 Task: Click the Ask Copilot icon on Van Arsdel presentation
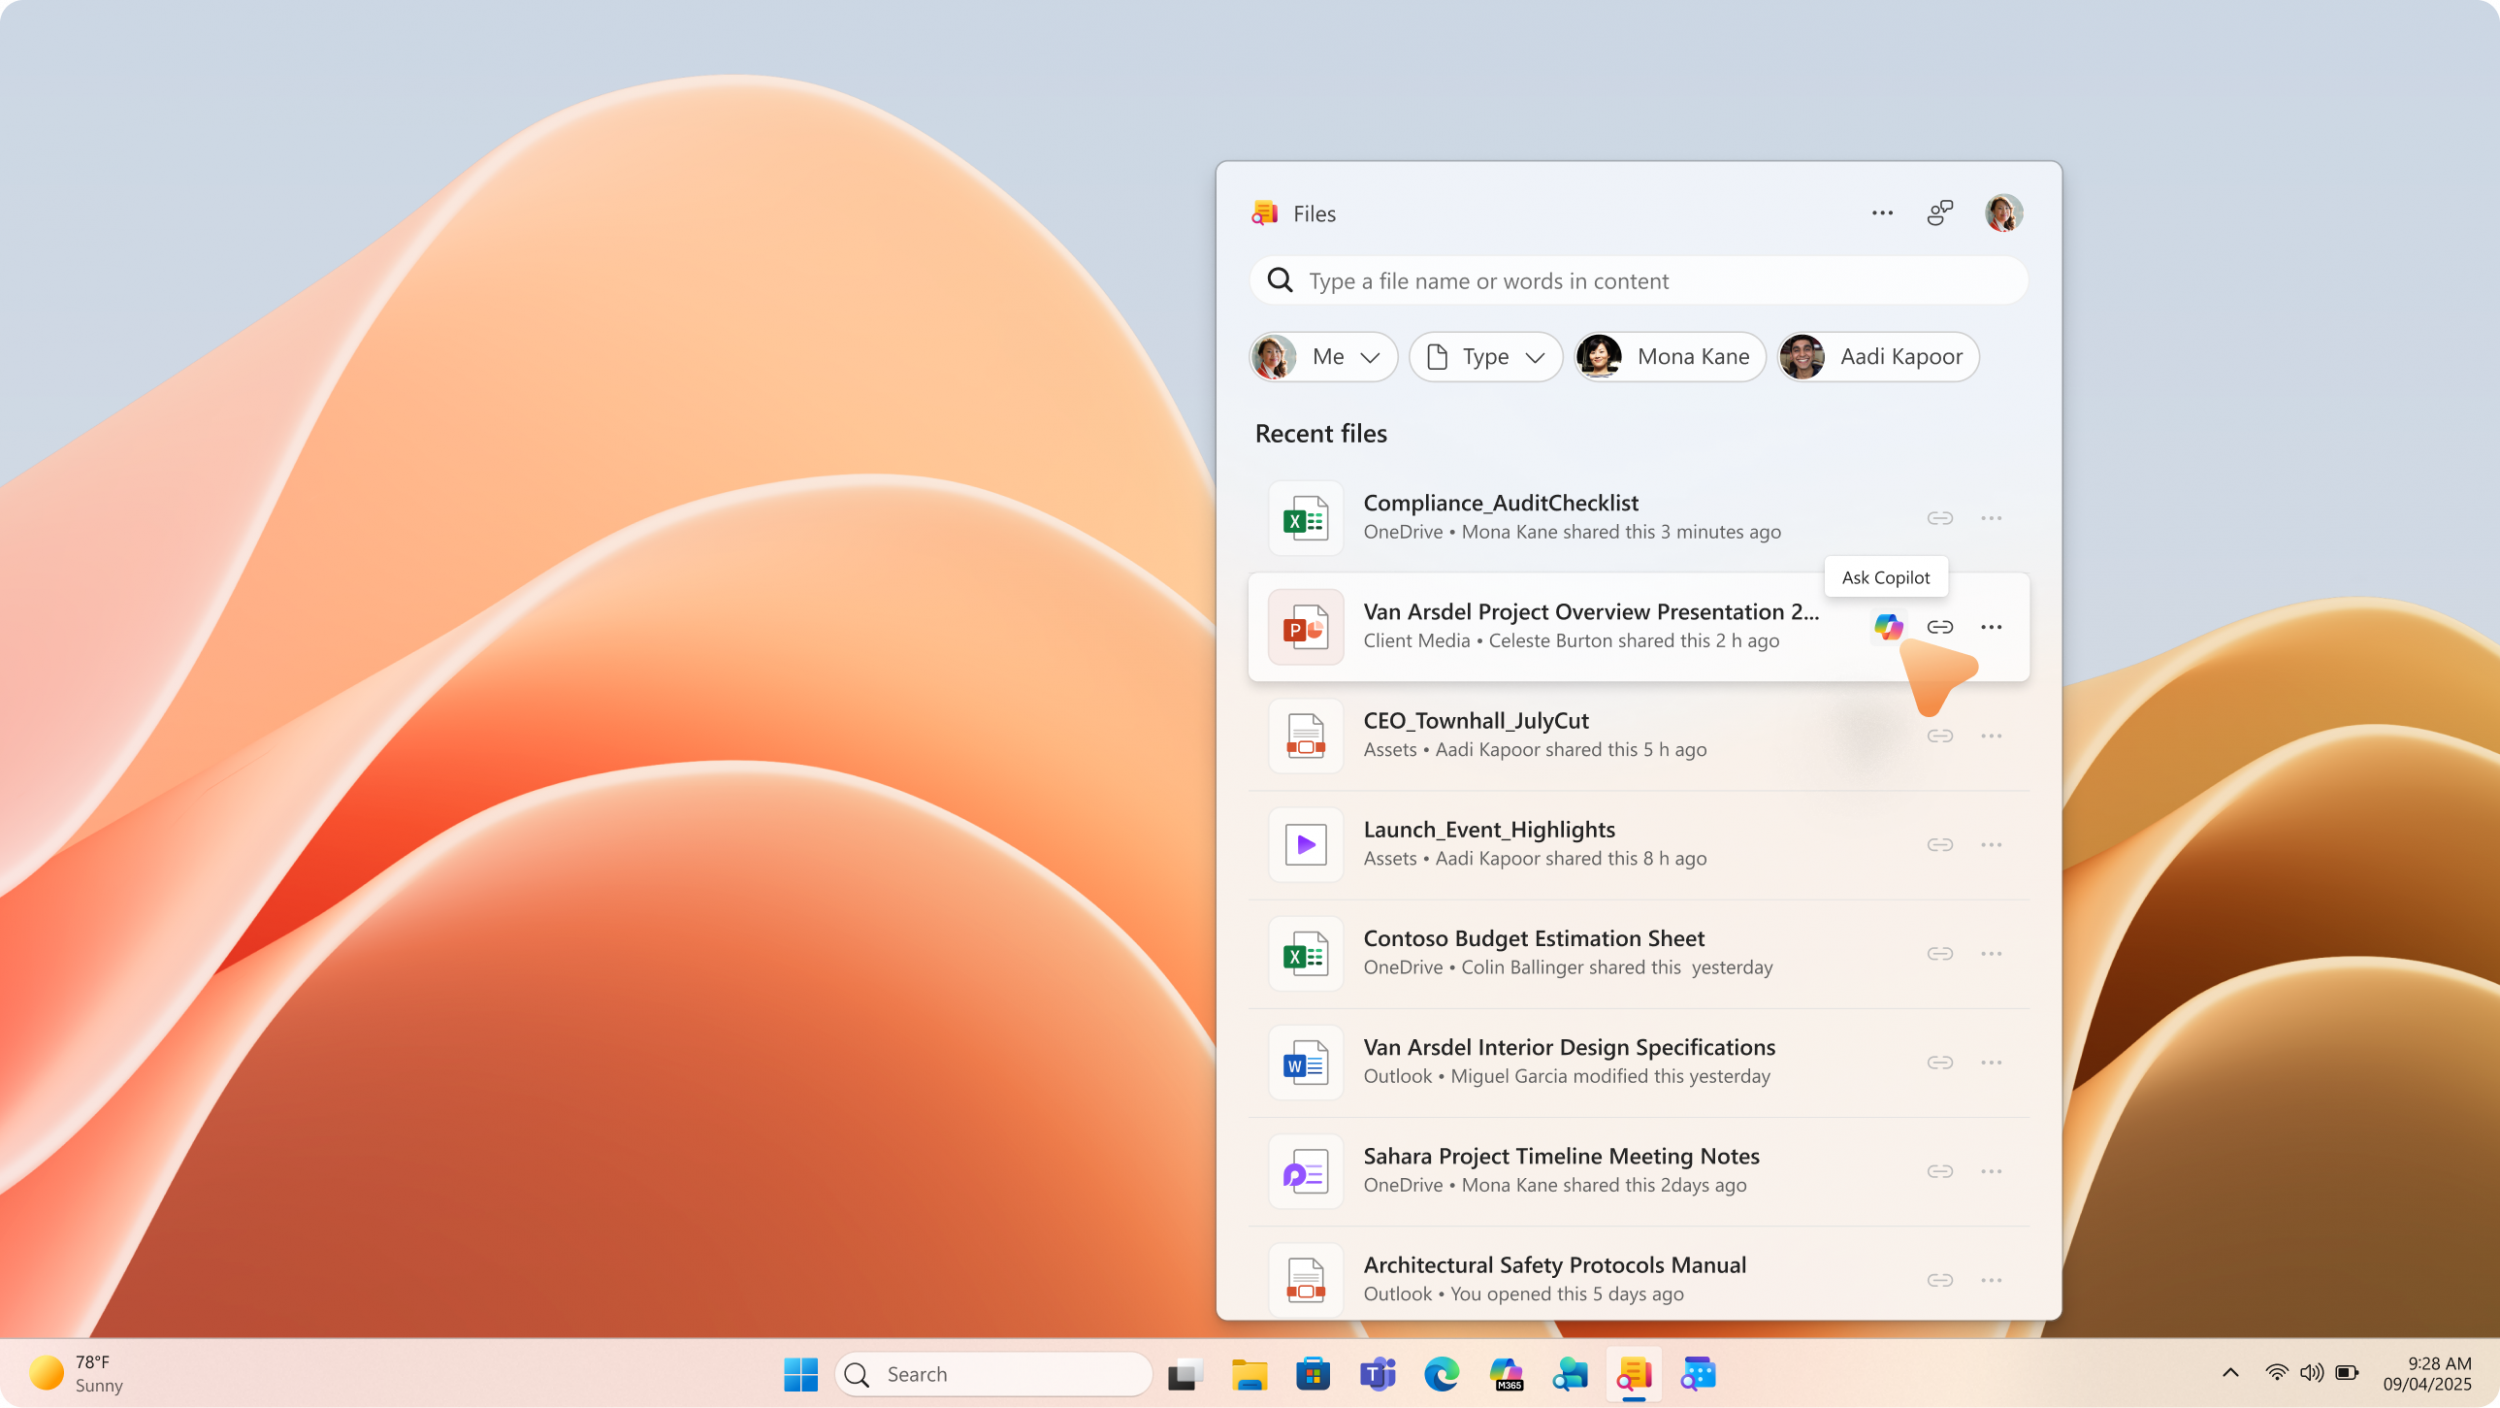[1888, 626]
